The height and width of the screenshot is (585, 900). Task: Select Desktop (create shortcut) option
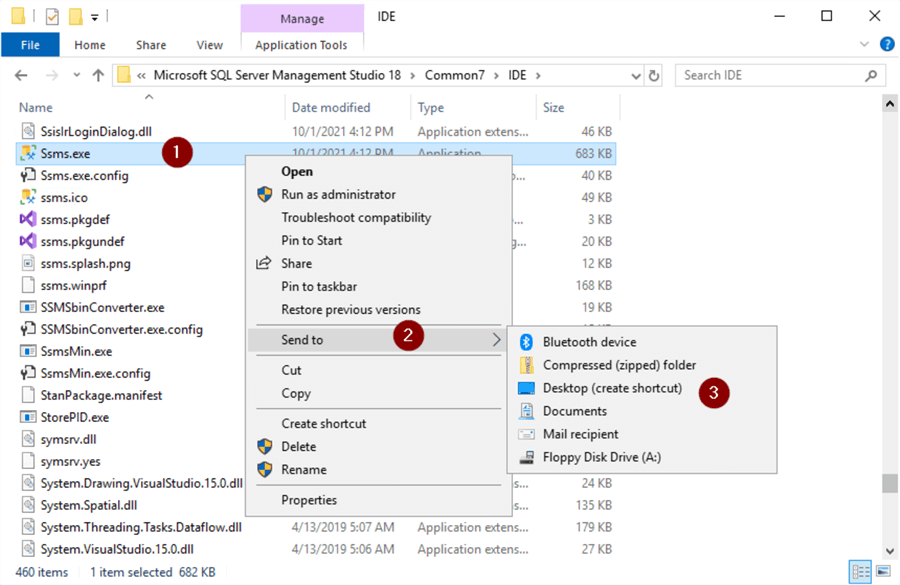coord(611,388)
